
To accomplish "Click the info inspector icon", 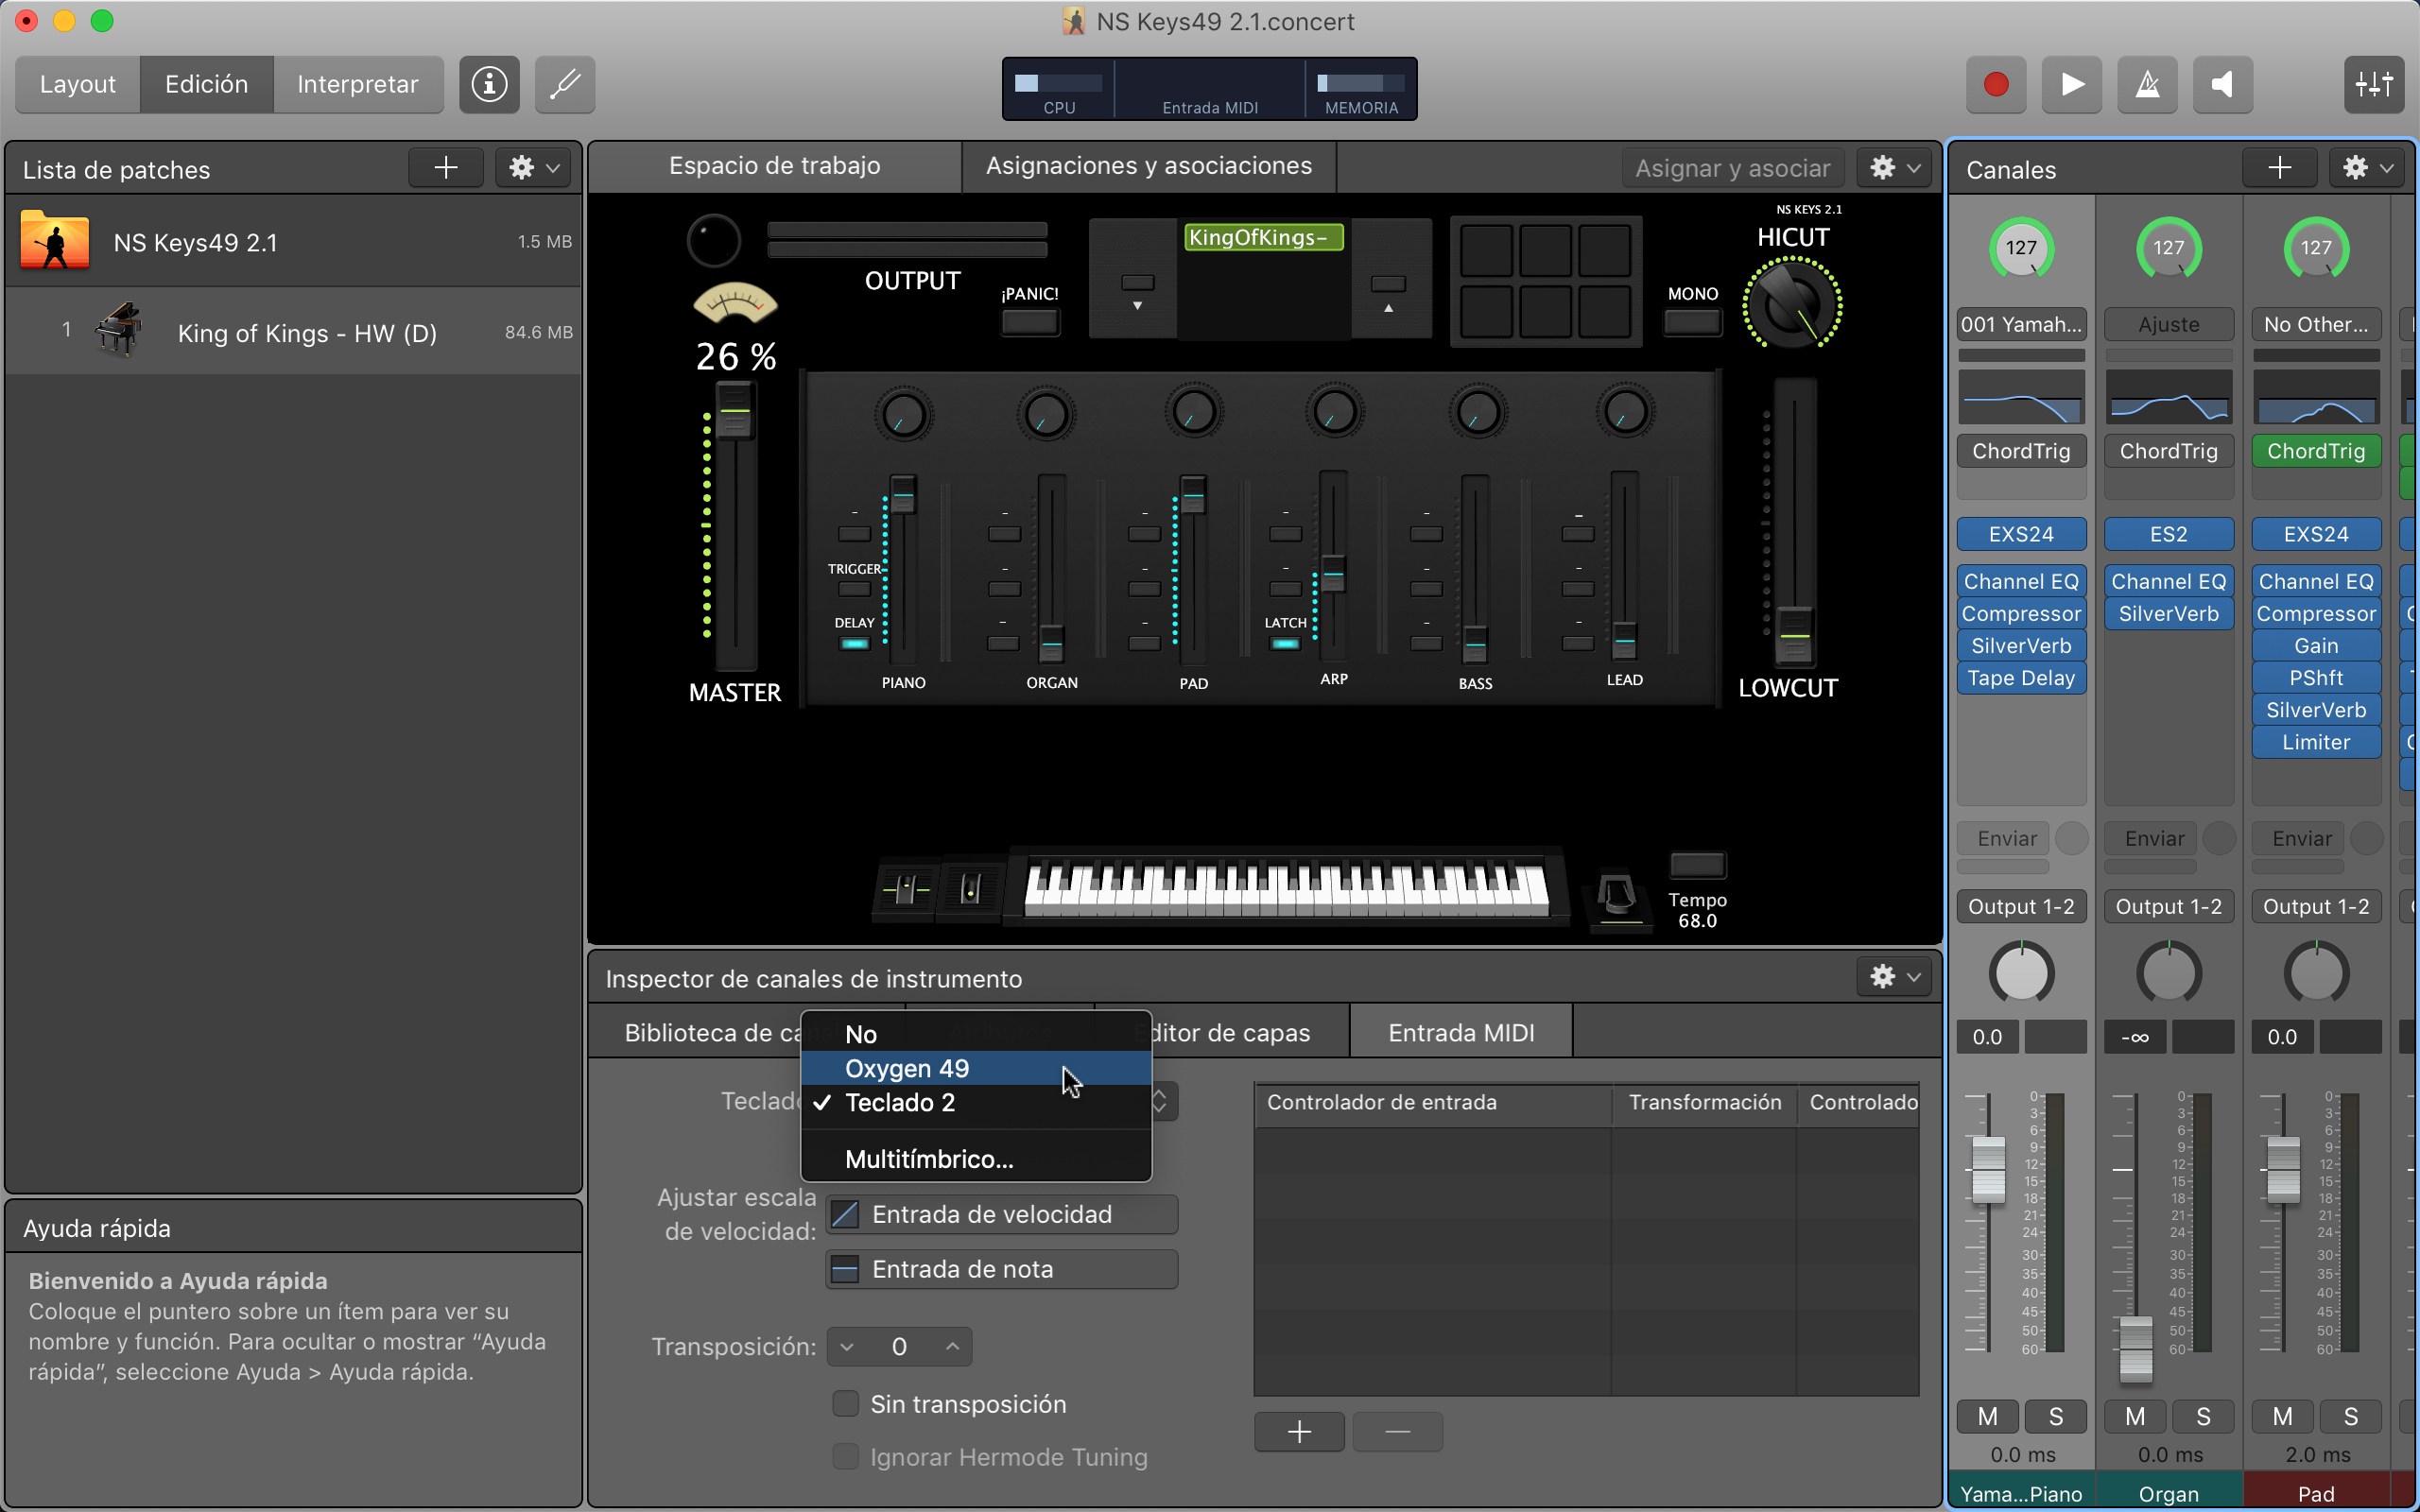I will [x=489, y=84].
